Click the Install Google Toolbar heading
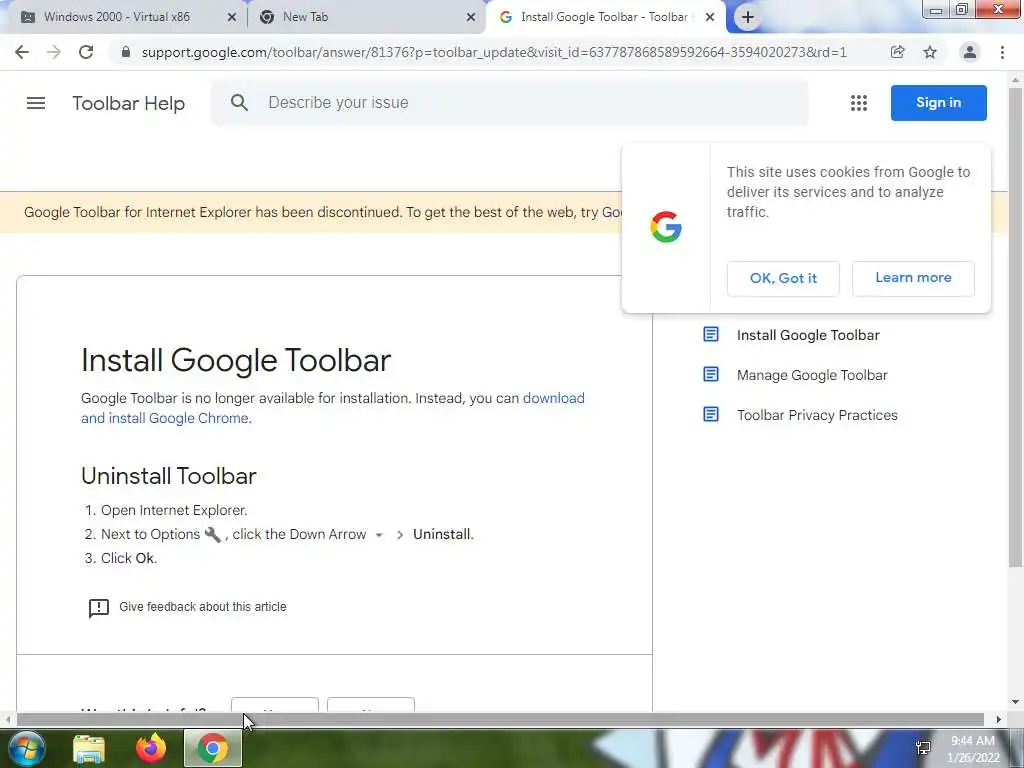The height and width of the screenshot is (768, 1024). pos(236,360)
